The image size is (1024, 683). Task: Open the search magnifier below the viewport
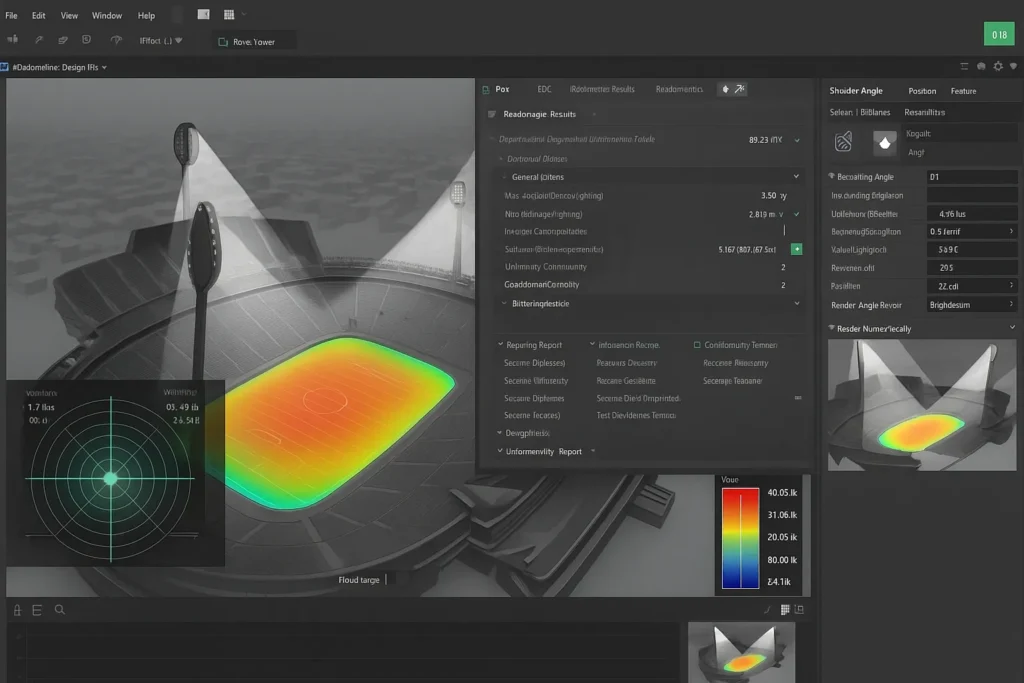click(60, 609)
